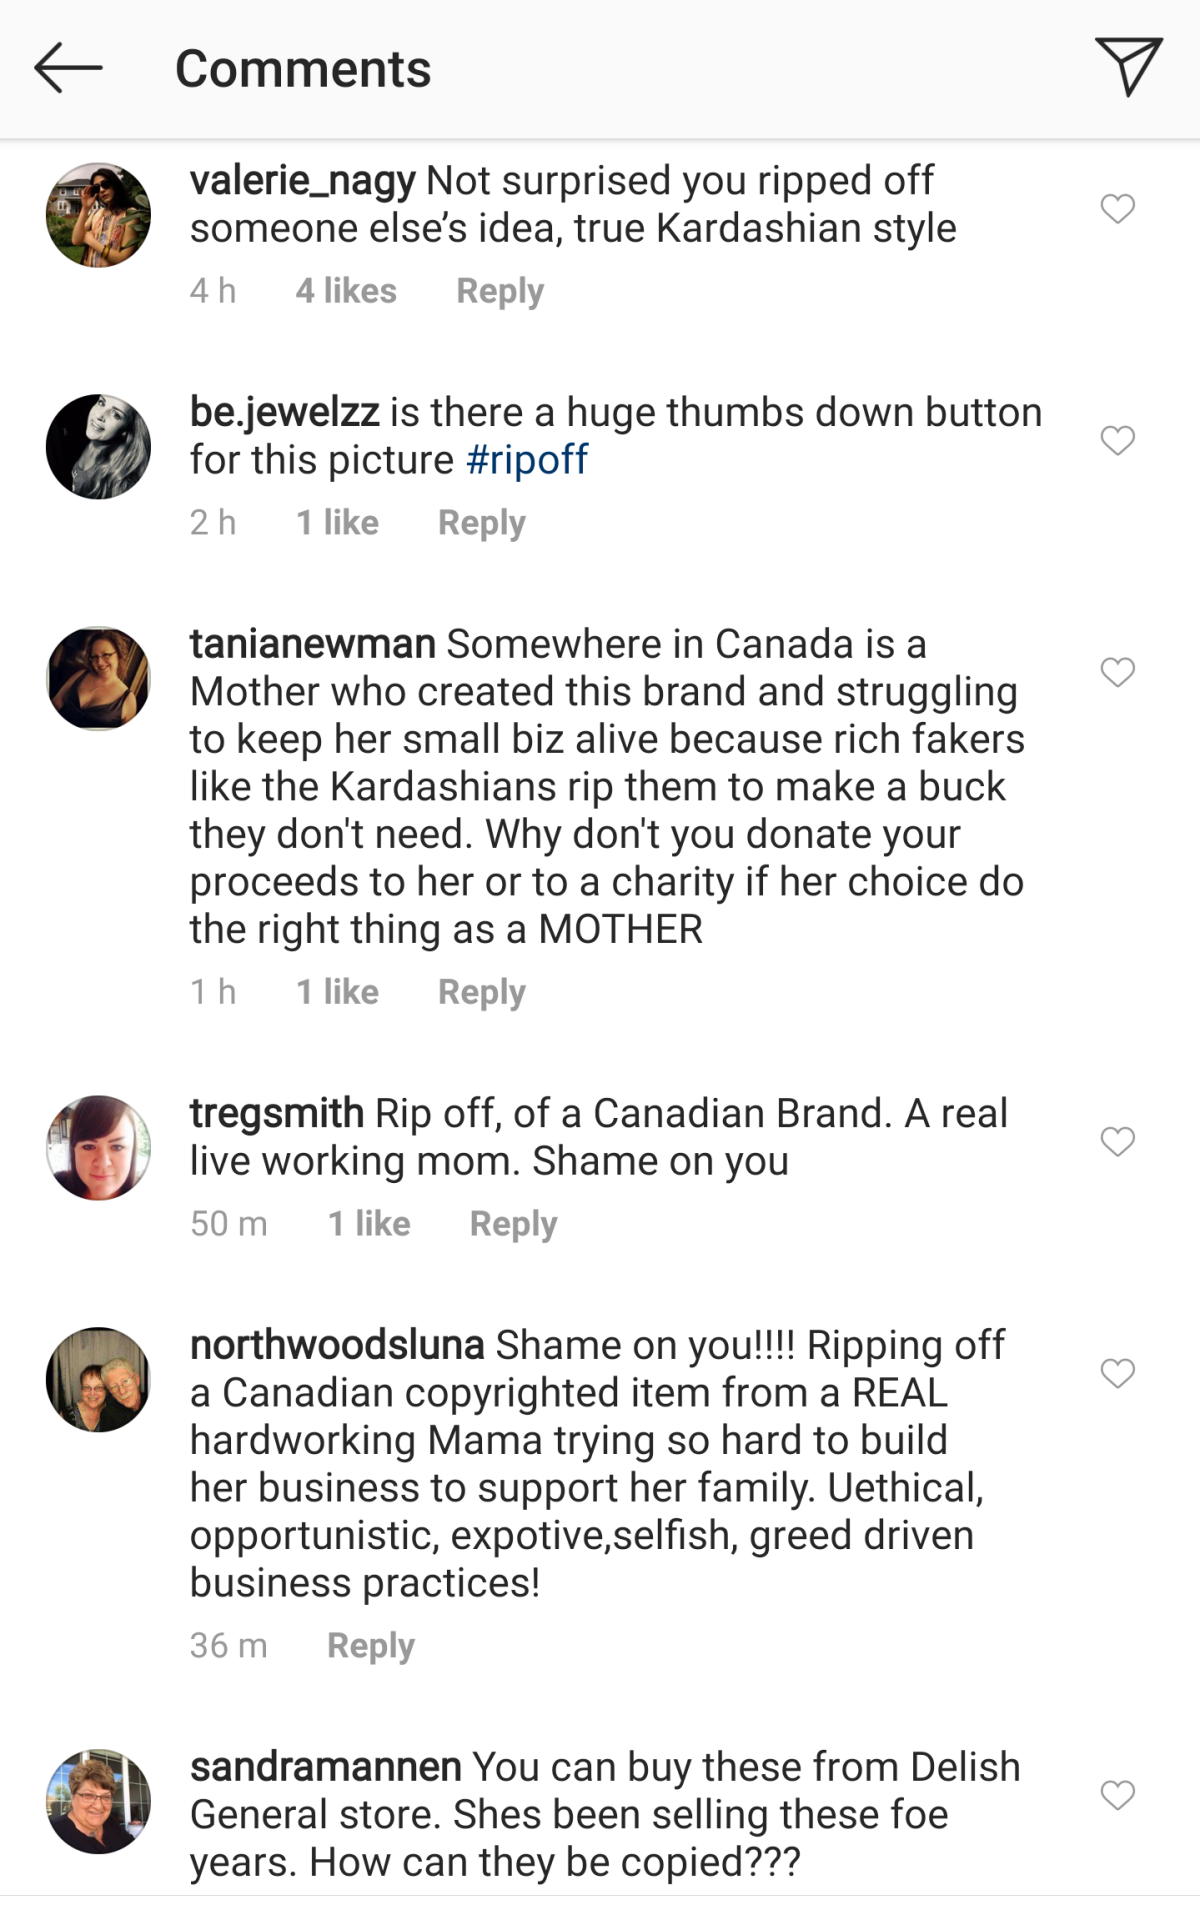Unlike tregsmith's comment via the heart
Viewport: 1200px width, 1905px height.
pos(1117,1140)
